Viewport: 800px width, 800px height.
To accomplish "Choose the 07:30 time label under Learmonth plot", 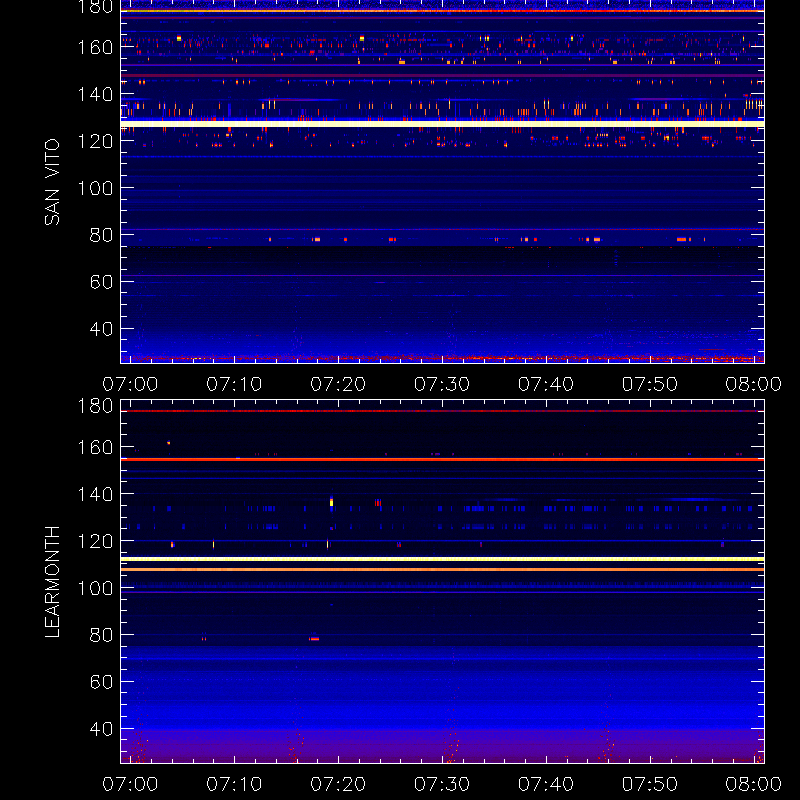I will (442, 784).
